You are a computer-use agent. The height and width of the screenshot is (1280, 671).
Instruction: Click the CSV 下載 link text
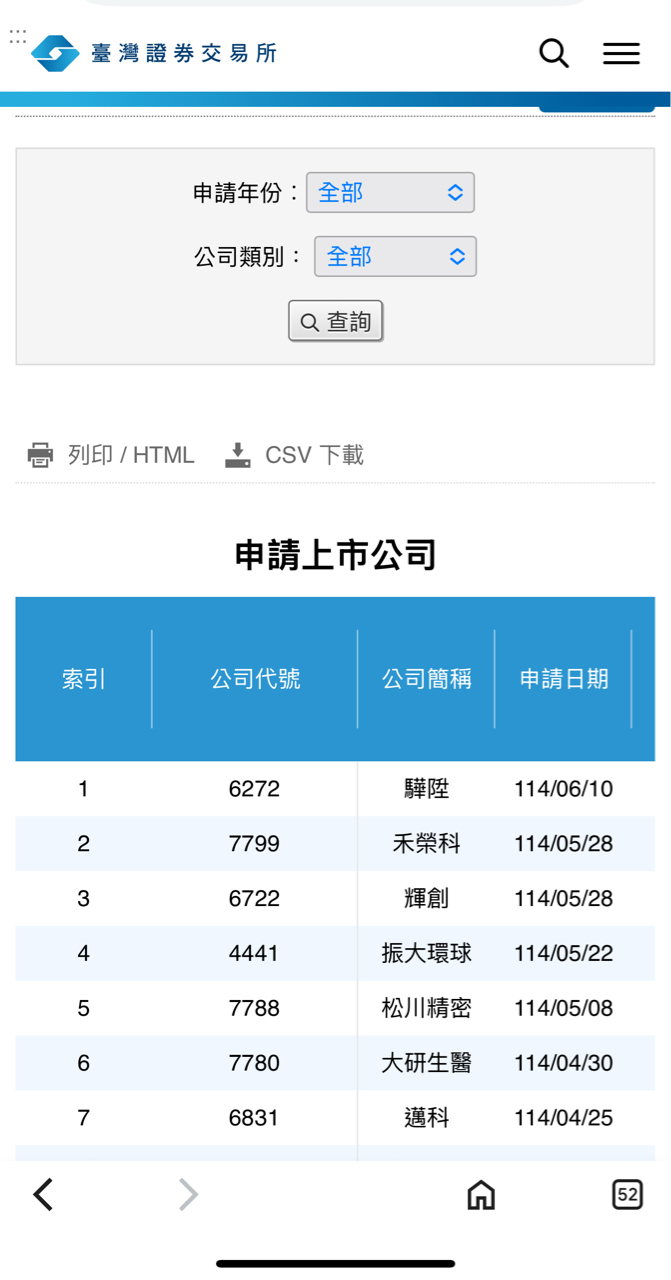tap(314, 456)
